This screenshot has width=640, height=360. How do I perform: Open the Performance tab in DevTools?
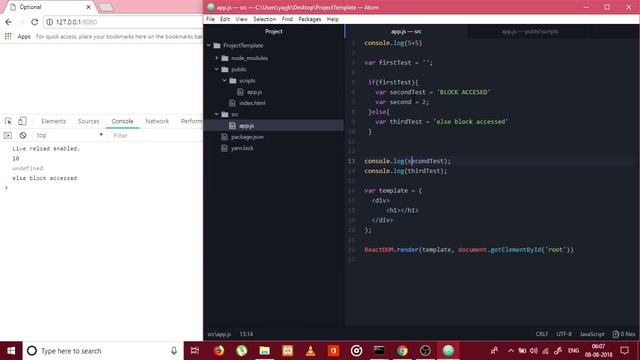(191, 121)
